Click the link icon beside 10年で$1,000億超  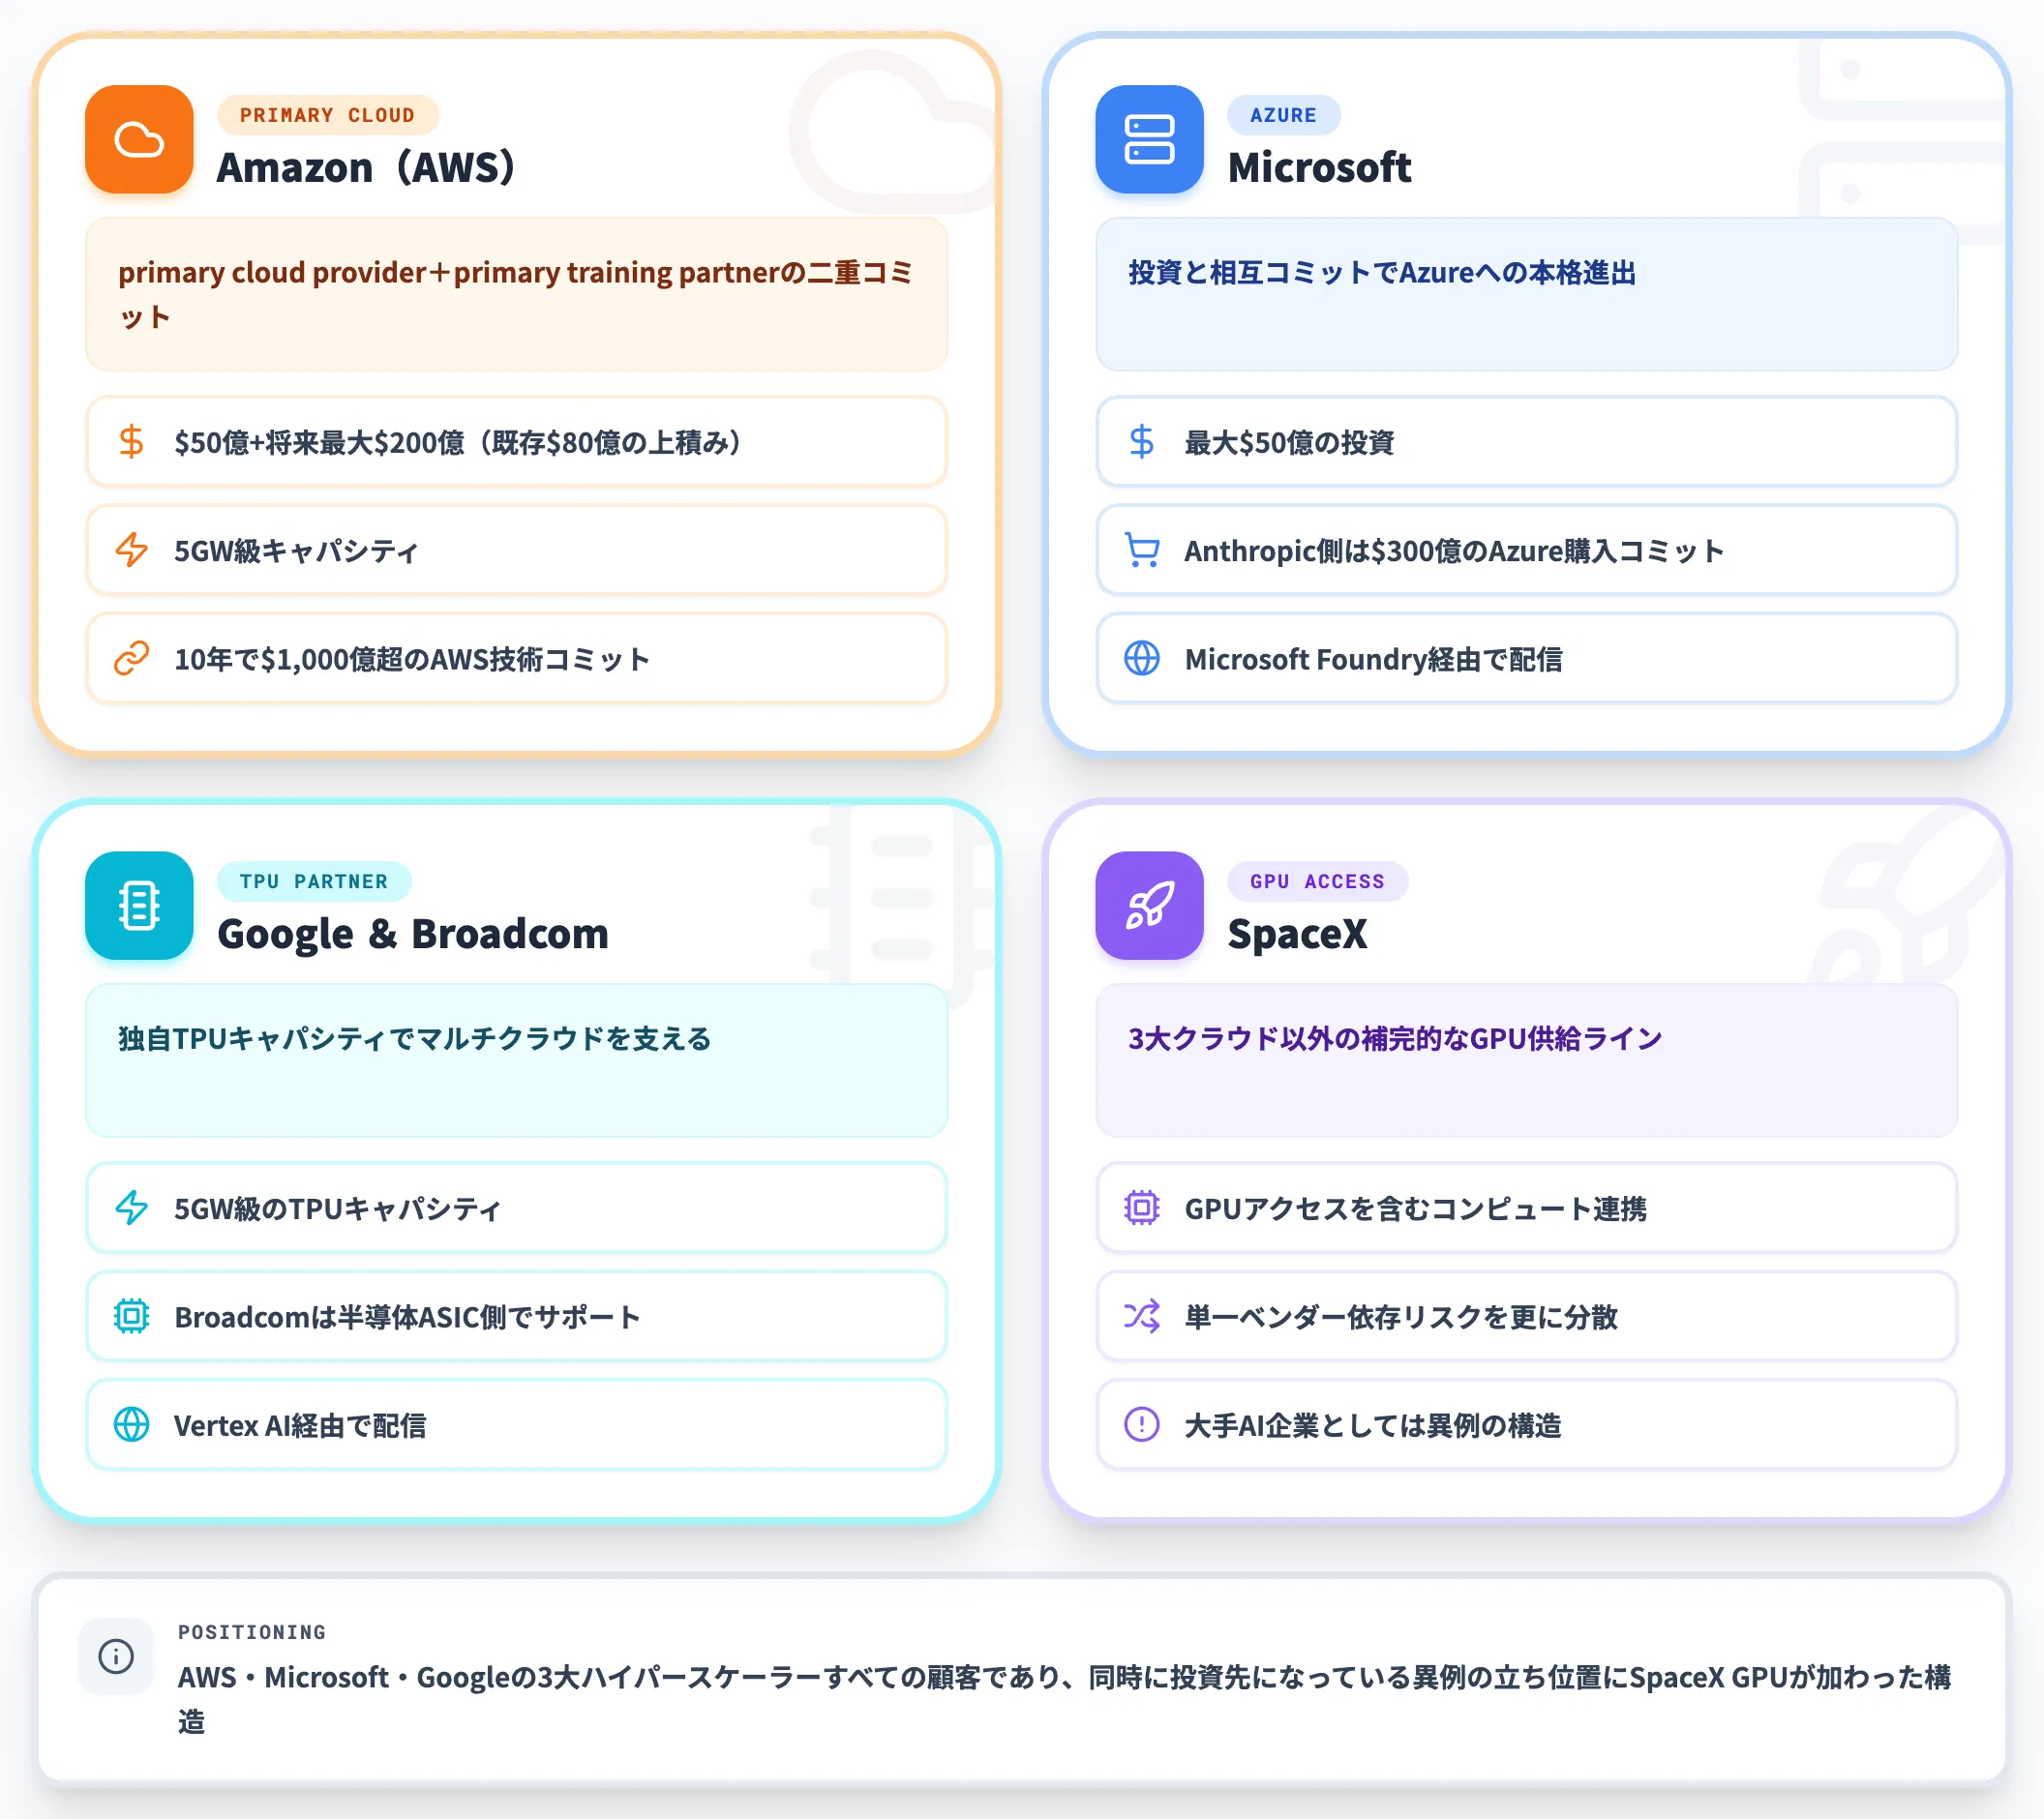(131, 658)
